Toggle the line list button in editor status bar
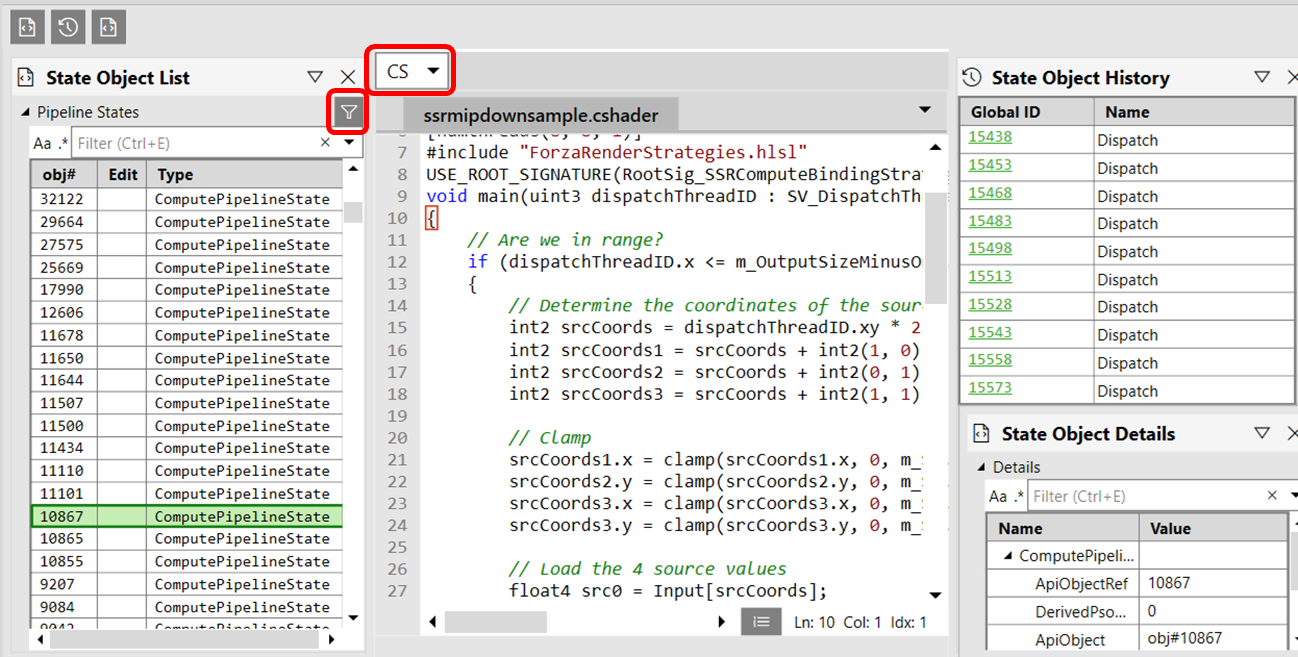Screen dimensions: 1298x657 pos(761,622)
